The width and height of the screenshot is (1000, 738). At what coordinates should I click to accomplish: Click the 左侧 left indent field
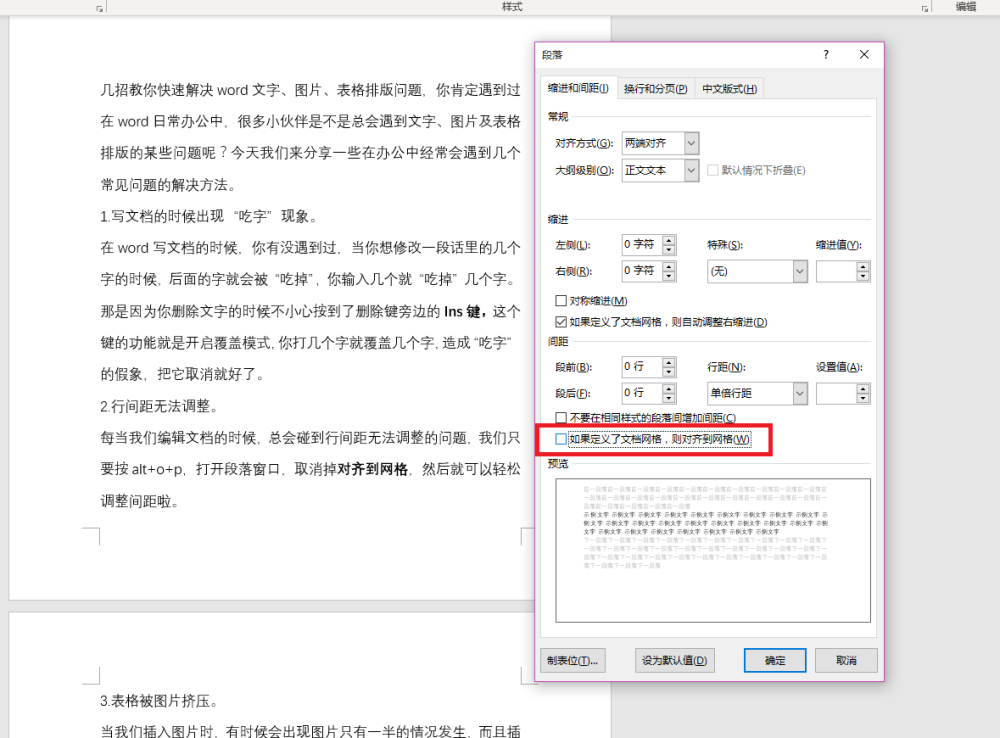[642, 244]
